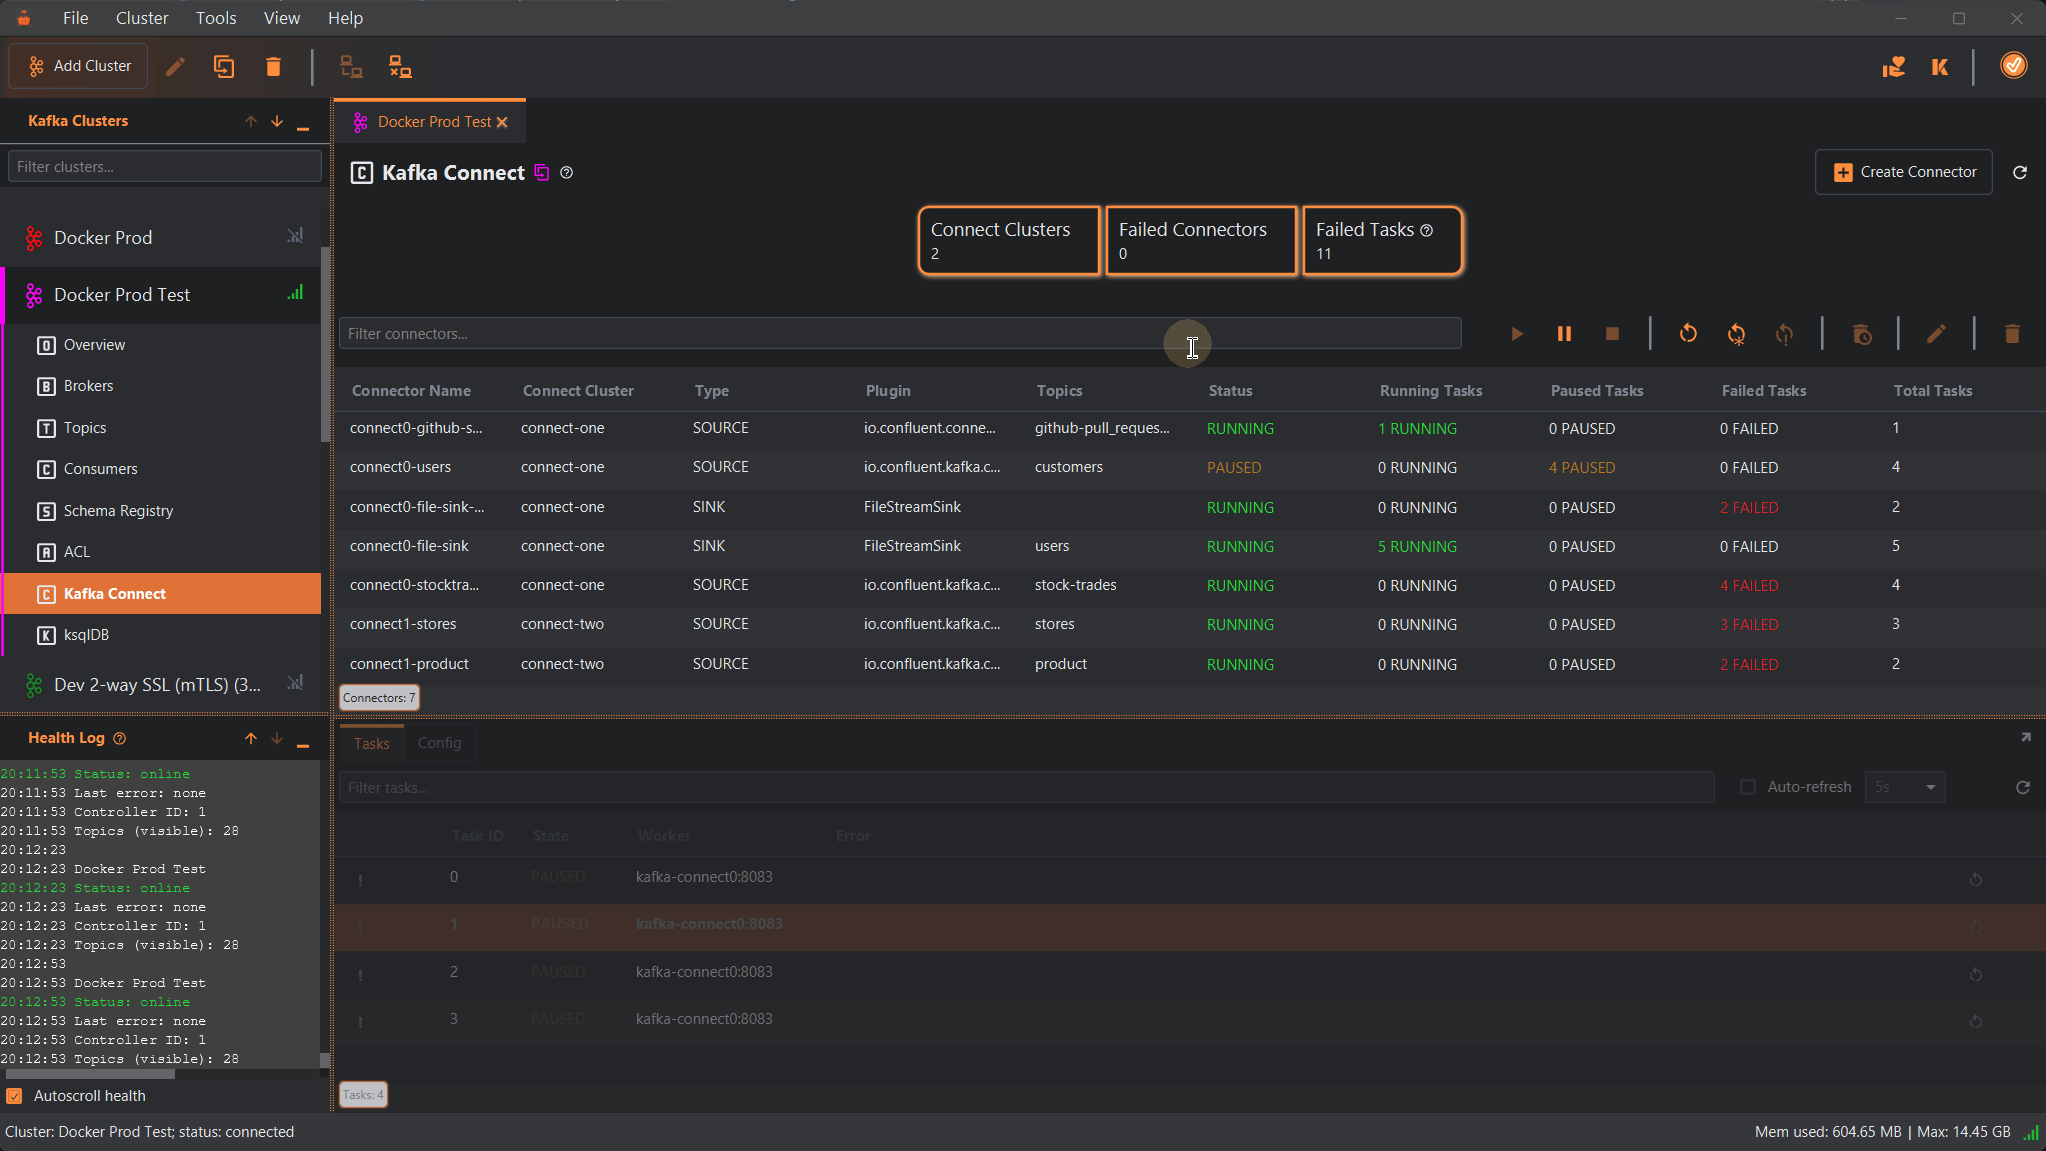Duplicate the selected cluster
The image size is (2046, 1151).
point(224,66)
